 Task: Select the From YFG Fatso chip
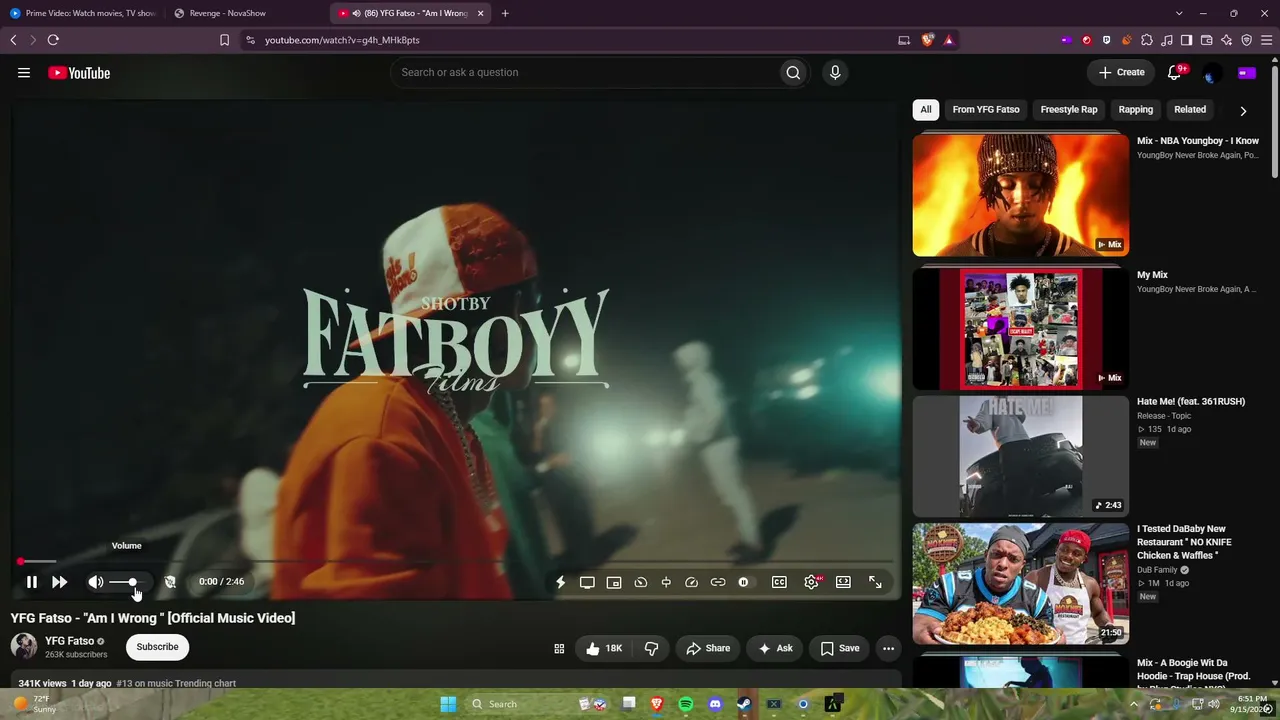tap(986, 110)
